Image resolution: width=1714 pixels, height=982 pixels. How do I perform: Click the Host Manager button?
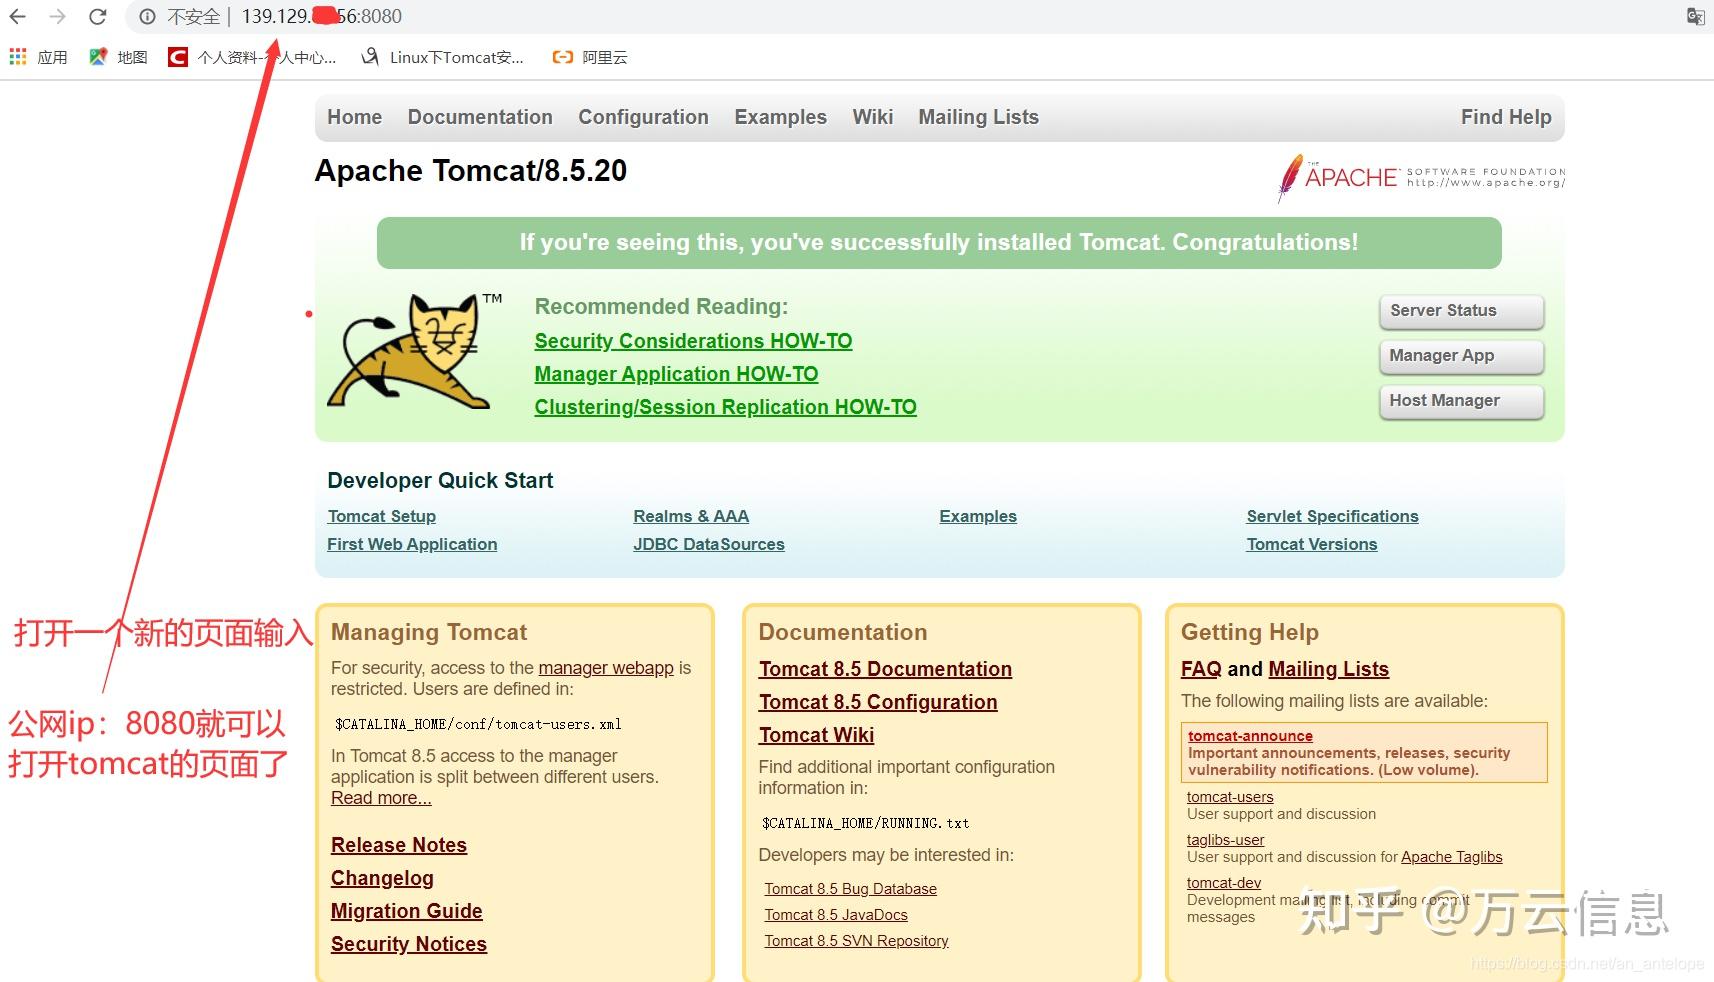point(1461,401)
